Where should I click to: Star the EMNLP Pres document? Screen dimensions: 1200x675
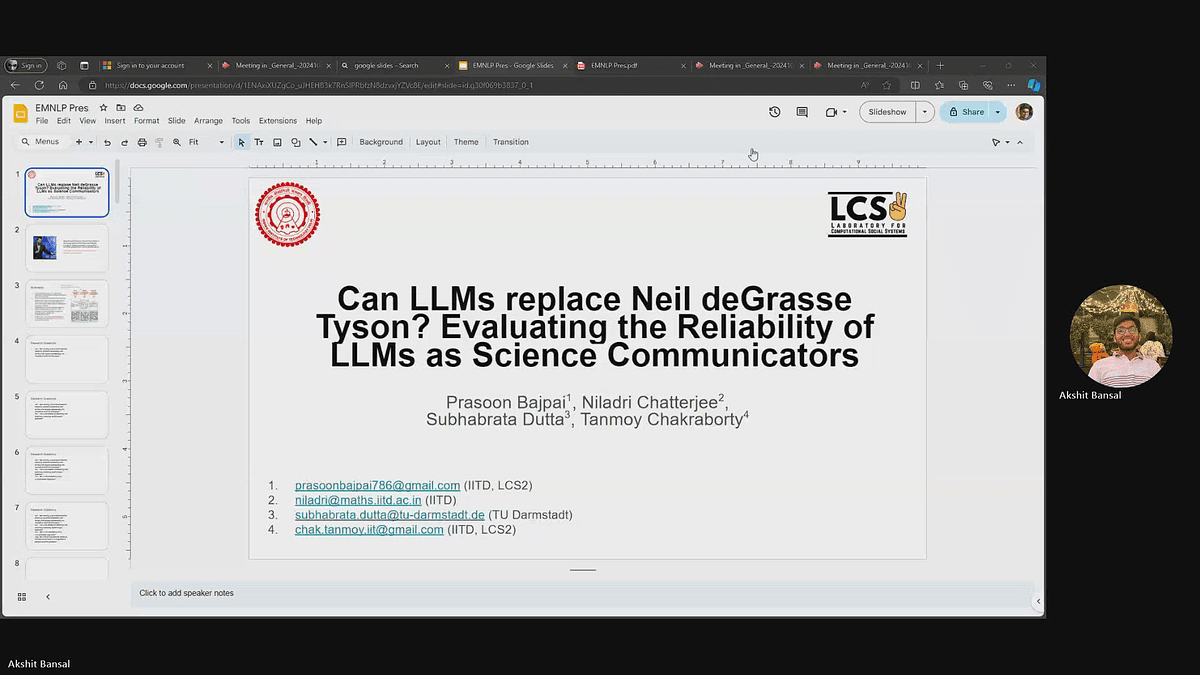[104, 107]
